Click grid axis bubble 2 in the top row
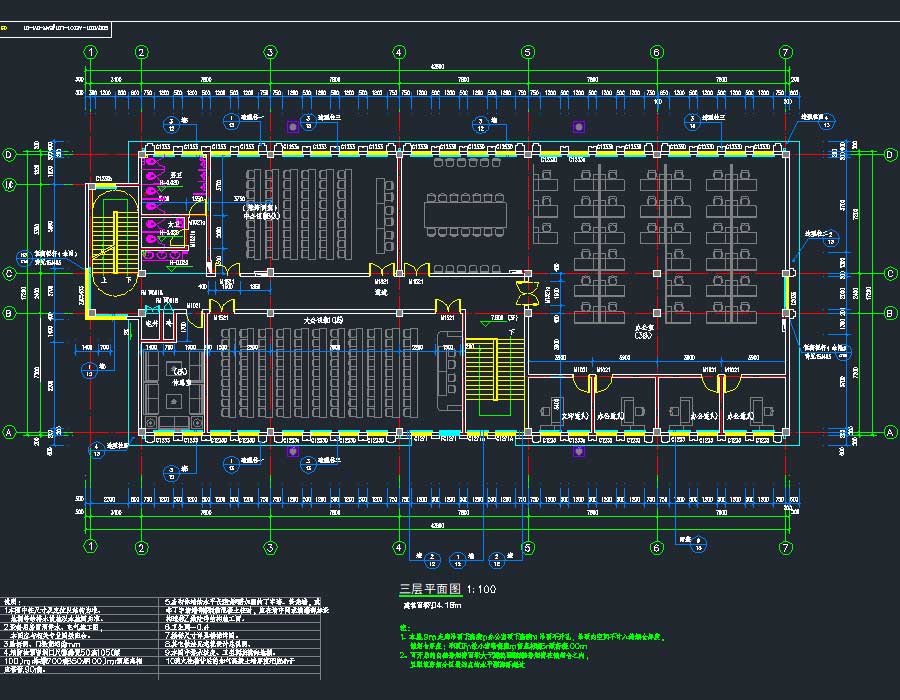The height and width of the screenshot is (700, 900). 141,52
